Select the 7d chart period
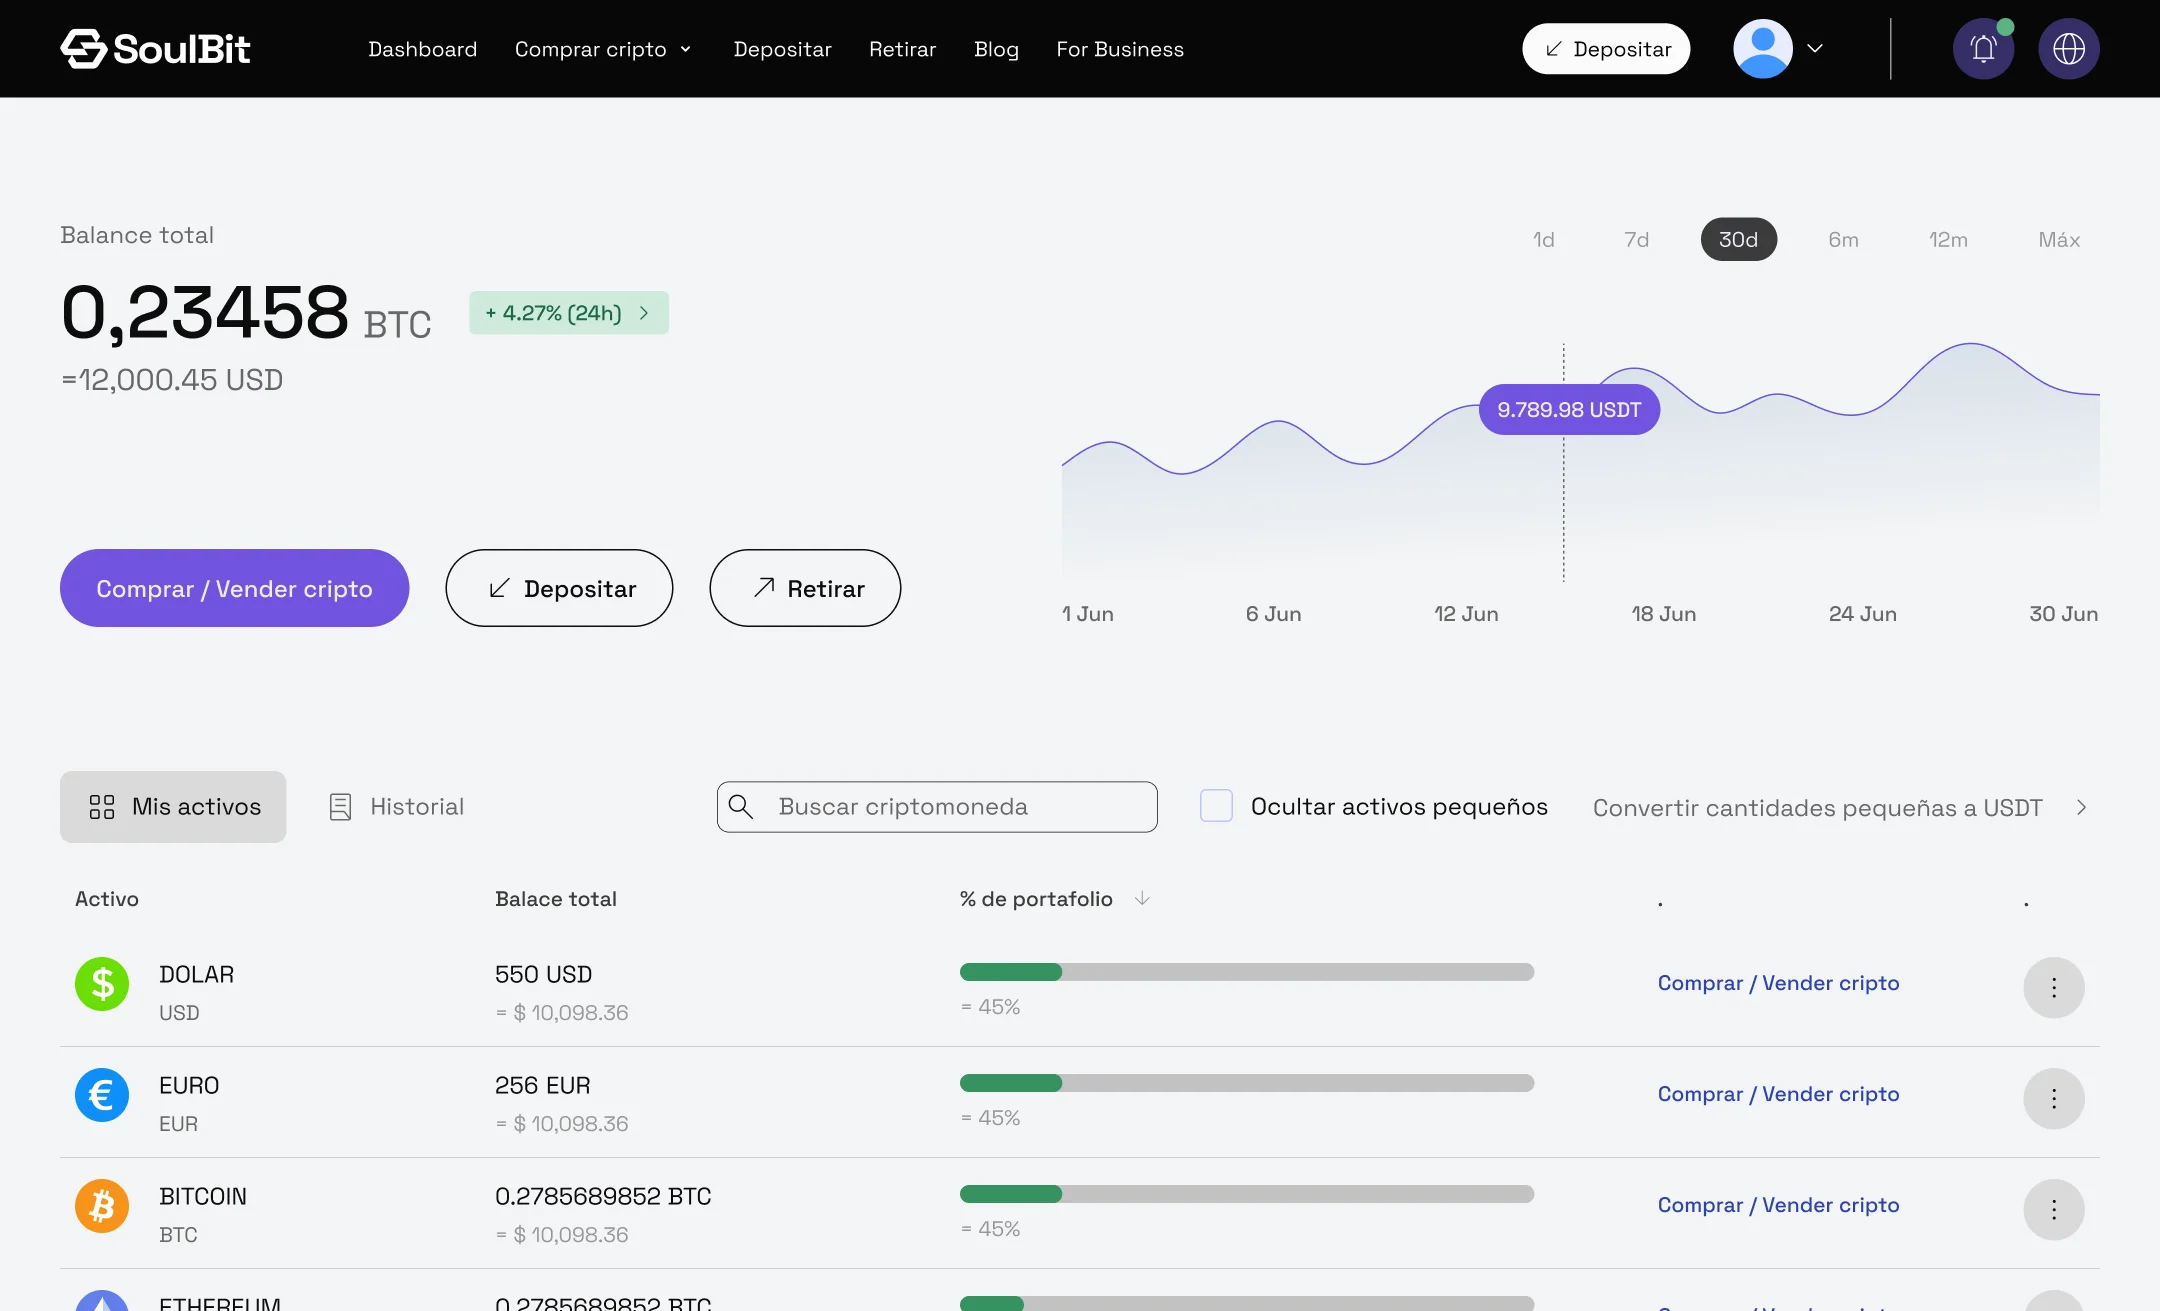This screenshot has width=2160, height=1311. tap(1636, 239)
